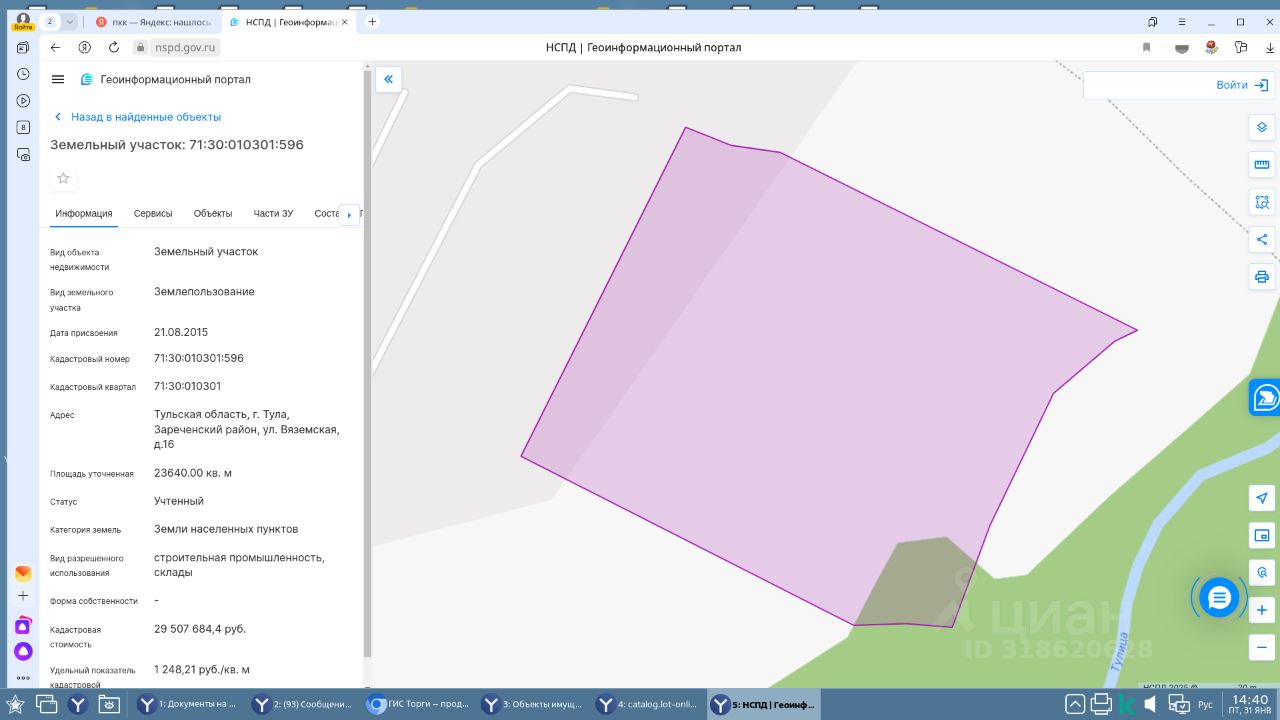The height and width of the screenshot is (720, 1280).
Task: Switch to the Объекты tab
Action: (213, 214)
